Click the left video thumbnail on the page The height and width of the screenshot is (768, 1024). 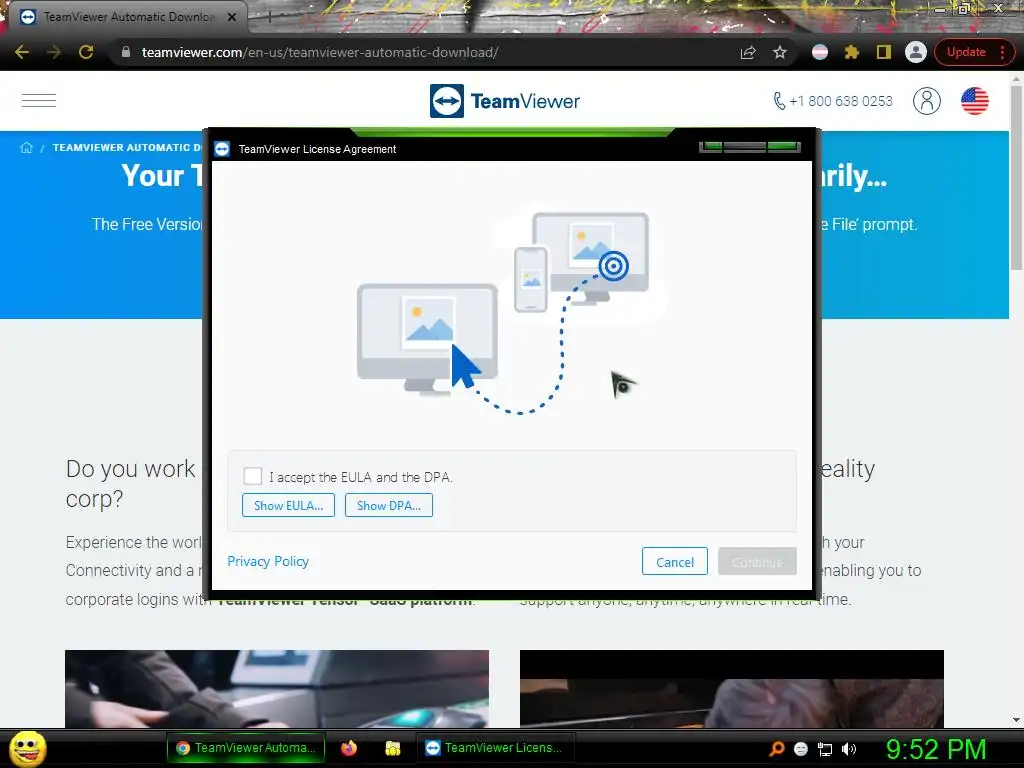[277, 688]
